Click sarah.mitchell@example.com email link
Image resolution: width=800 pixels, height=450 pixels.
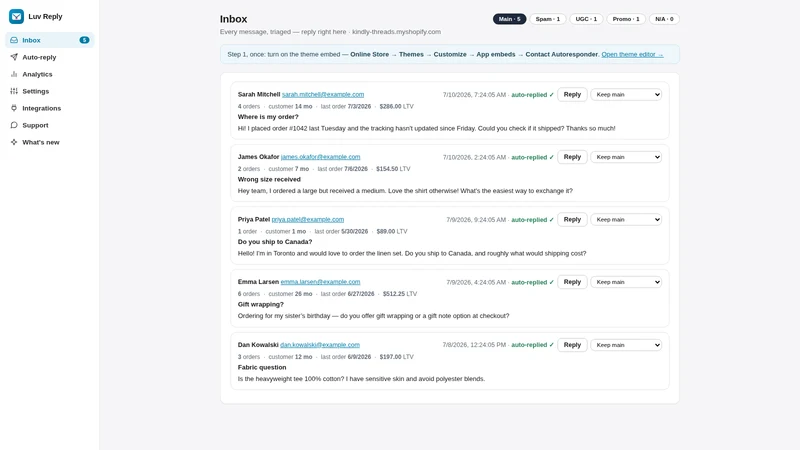[x=323, y=94]
